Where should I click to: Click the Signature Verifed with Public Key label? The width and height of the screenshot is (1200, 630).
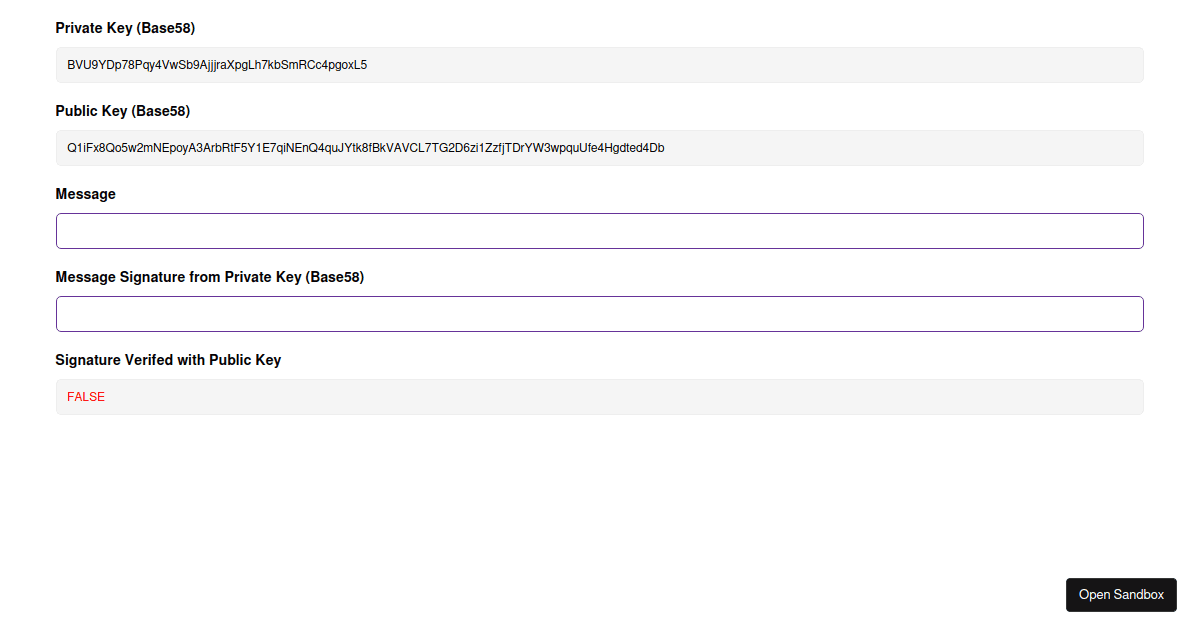tap(168, 360)
